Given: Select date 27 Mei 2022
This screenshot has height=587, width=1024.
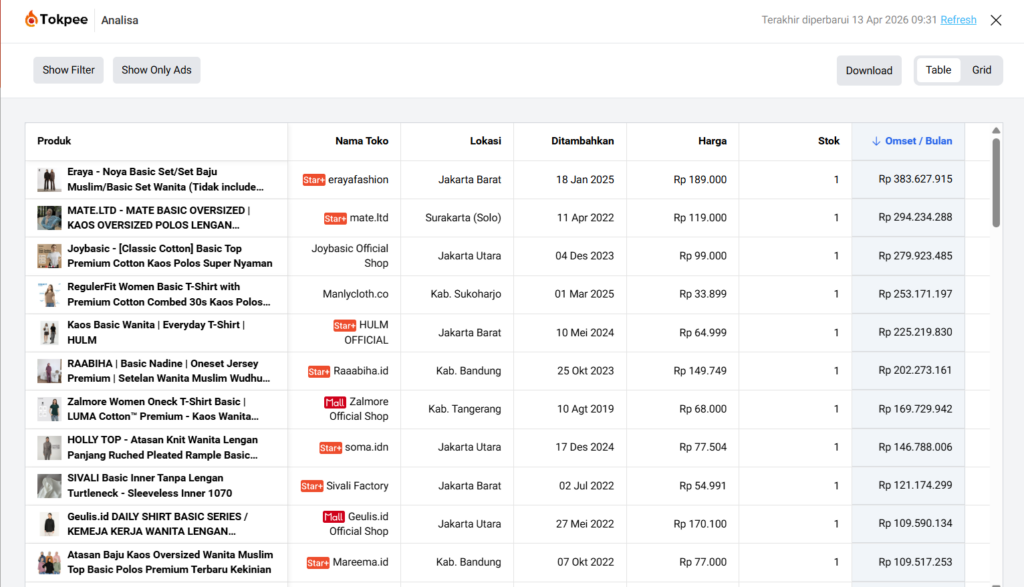Looking at the screenshot, I should (x=585, y=524).
